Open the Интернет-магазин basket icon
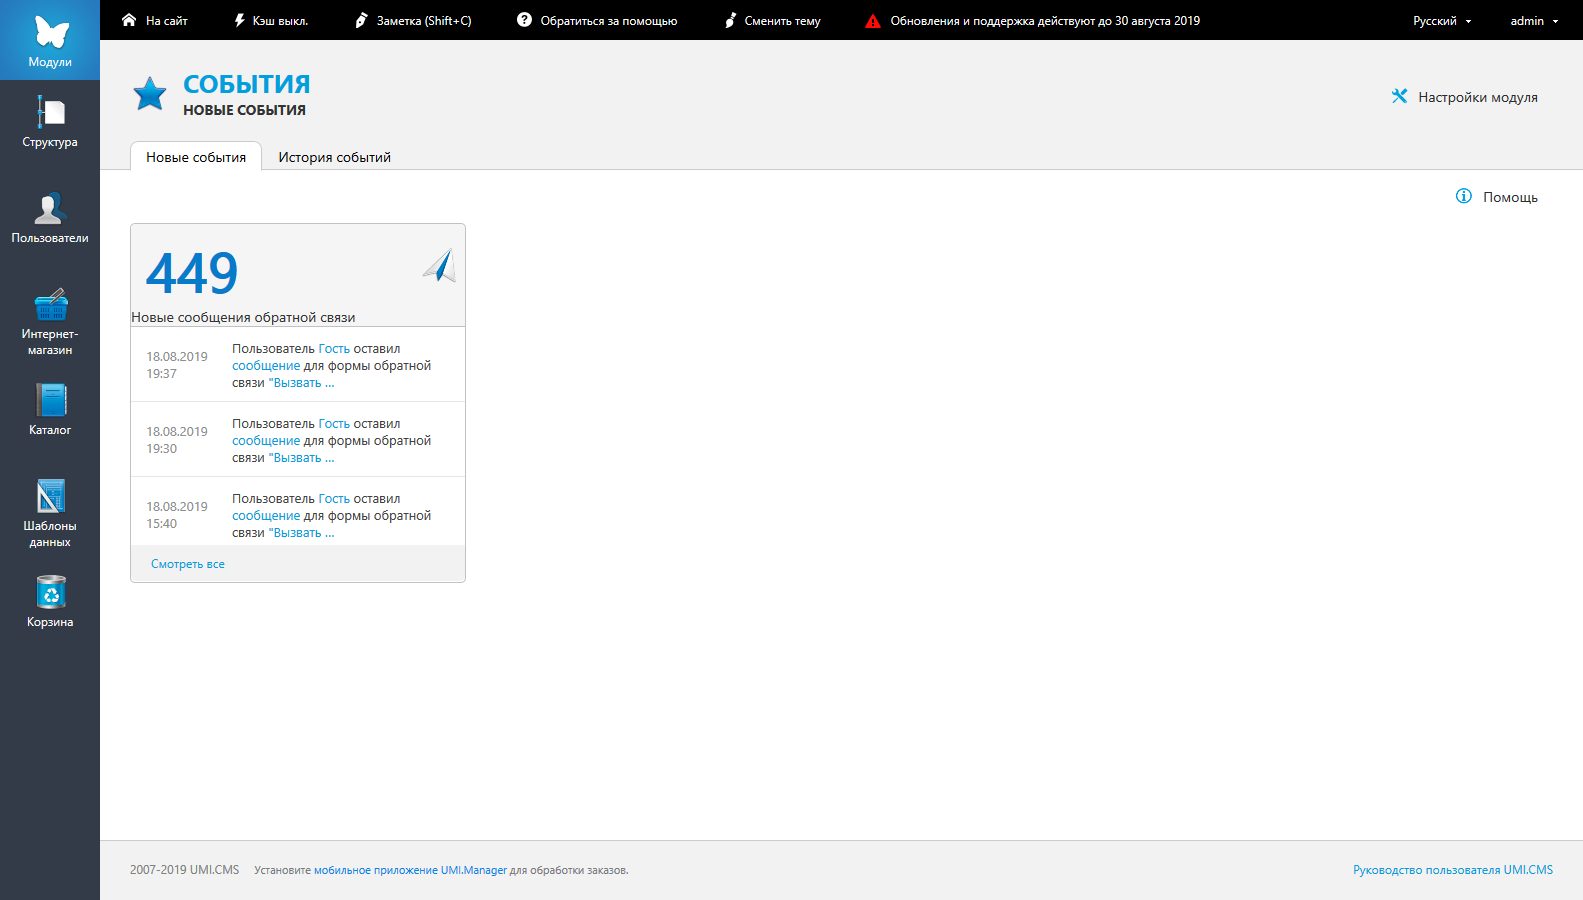Image resolution: width=1583 pixels, height=900 pixels. (50, 305)
